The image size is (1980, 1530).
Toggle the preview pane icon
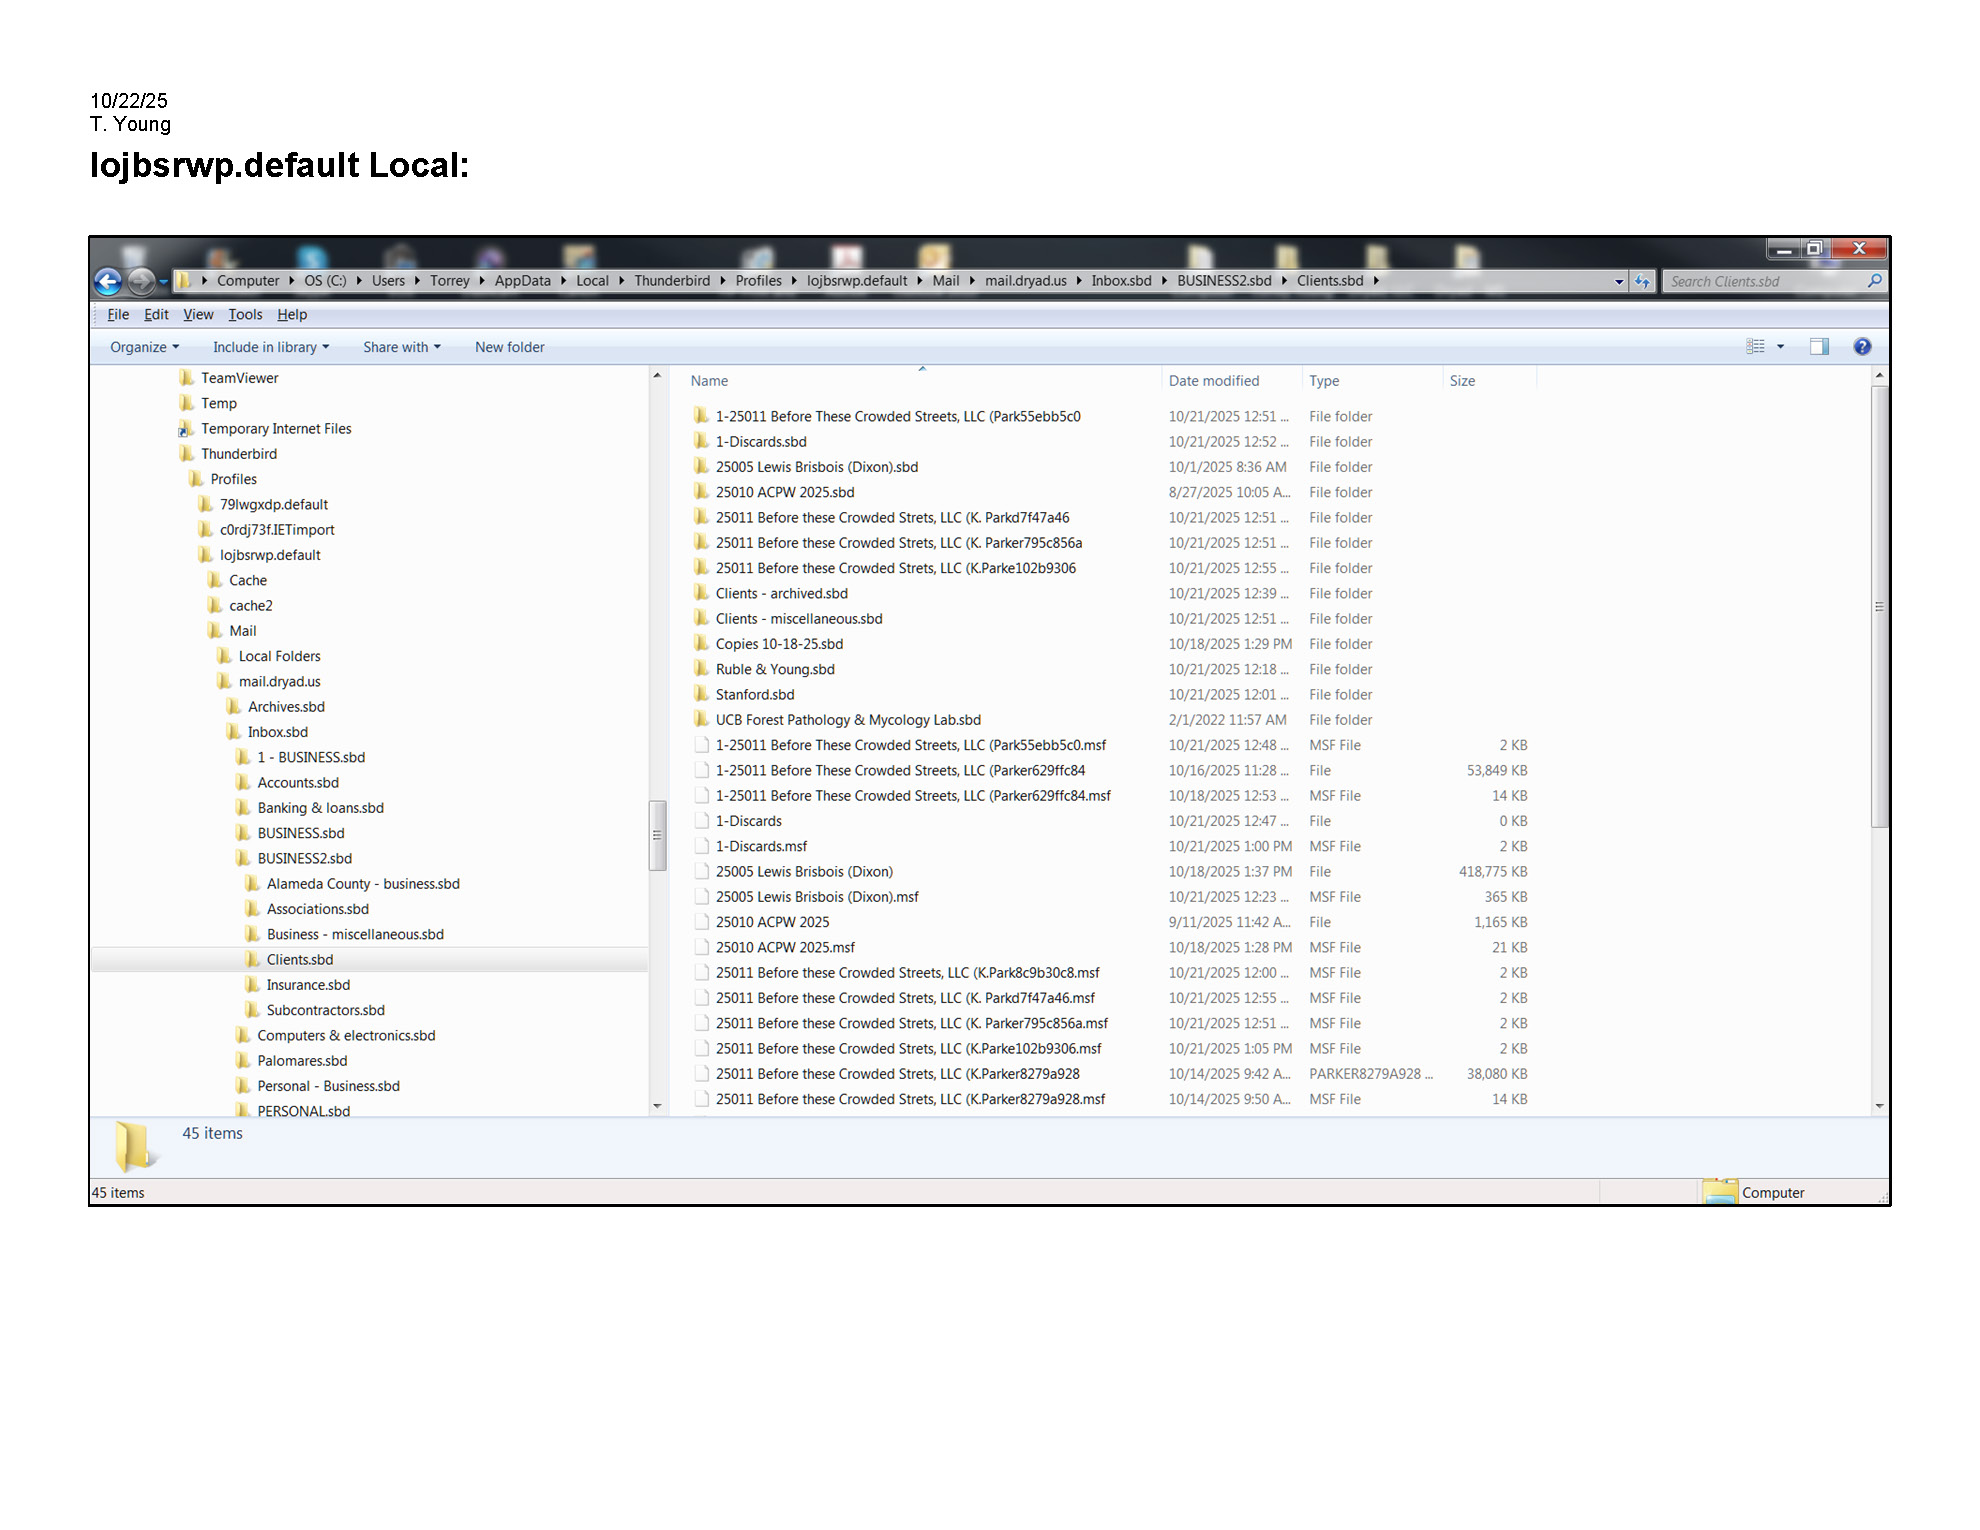[x=1818, y=347]
